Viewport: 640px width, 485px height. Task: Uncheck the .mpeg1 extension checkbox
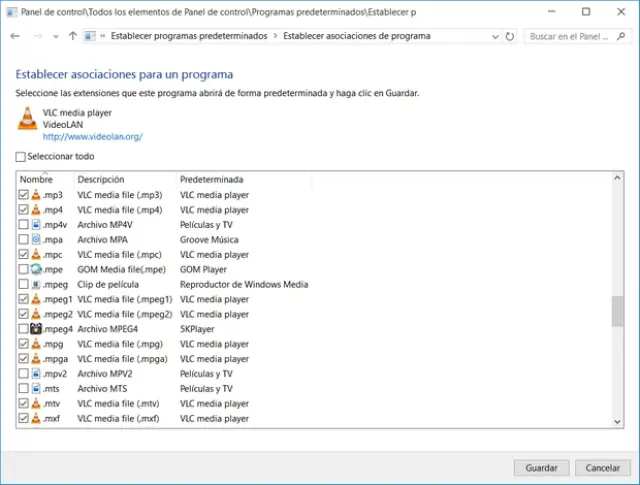(24, 299)
